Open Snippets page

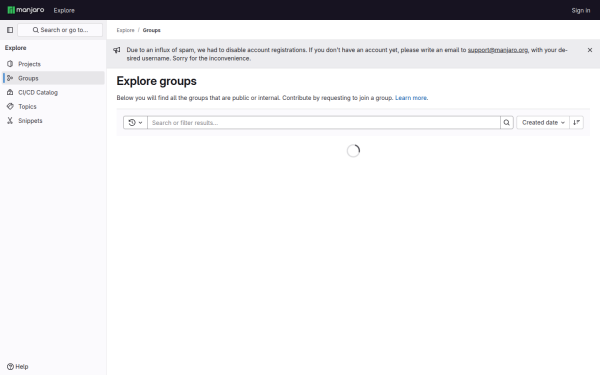(x=54, y=121)
